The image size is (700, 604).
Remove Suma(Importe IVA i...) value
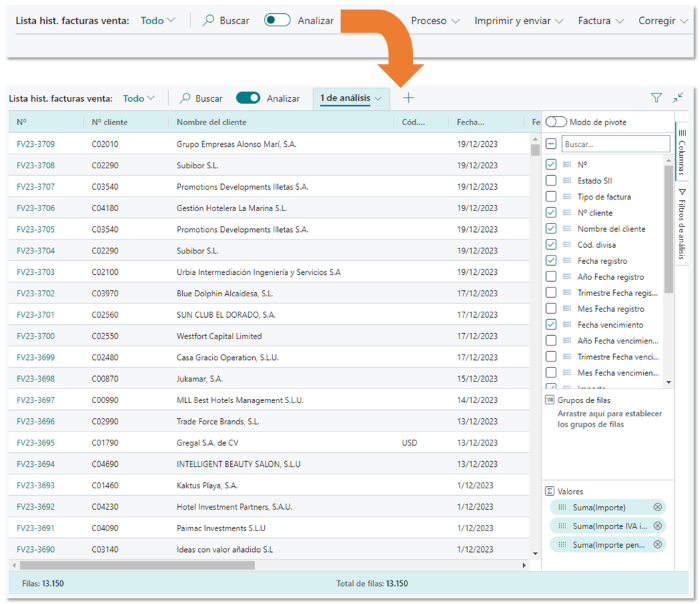click(658, 526)
